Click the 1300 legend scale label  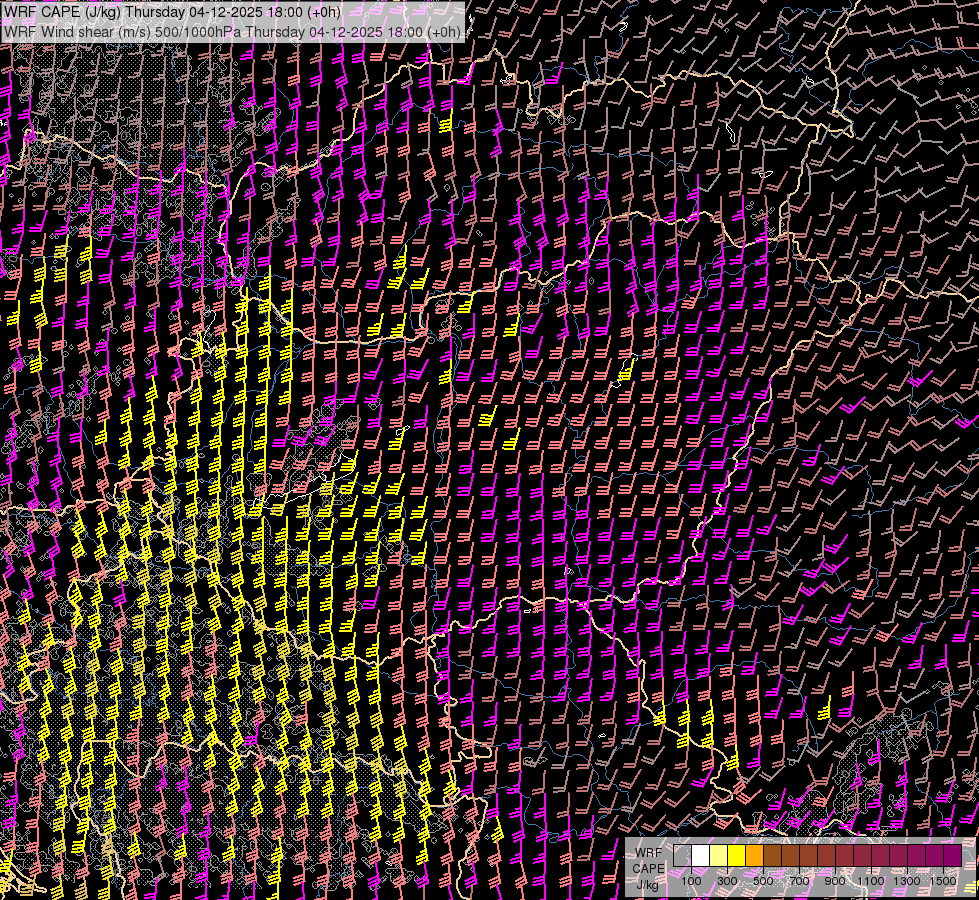[906, 881]
